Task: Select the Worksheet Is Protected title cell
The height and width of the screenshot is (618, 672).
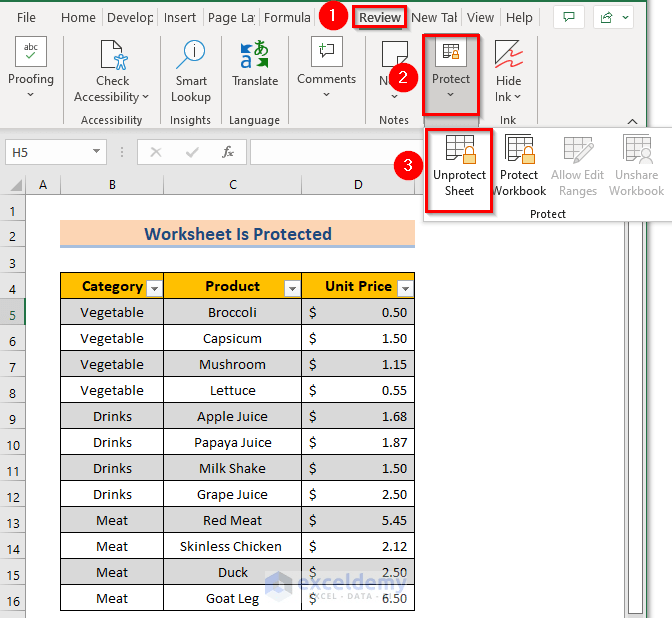Action: [237, 234]
